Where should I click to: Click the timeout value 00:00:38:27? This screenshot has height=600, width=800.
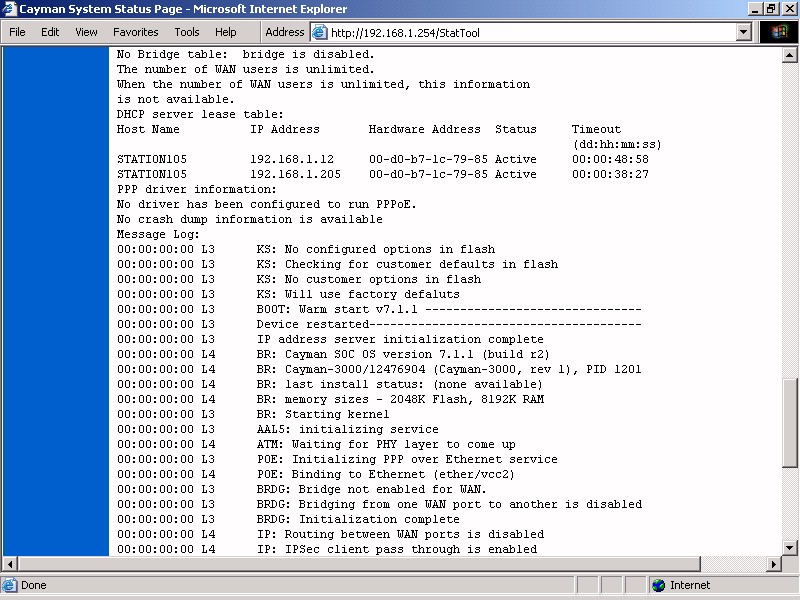click(610, 174)
